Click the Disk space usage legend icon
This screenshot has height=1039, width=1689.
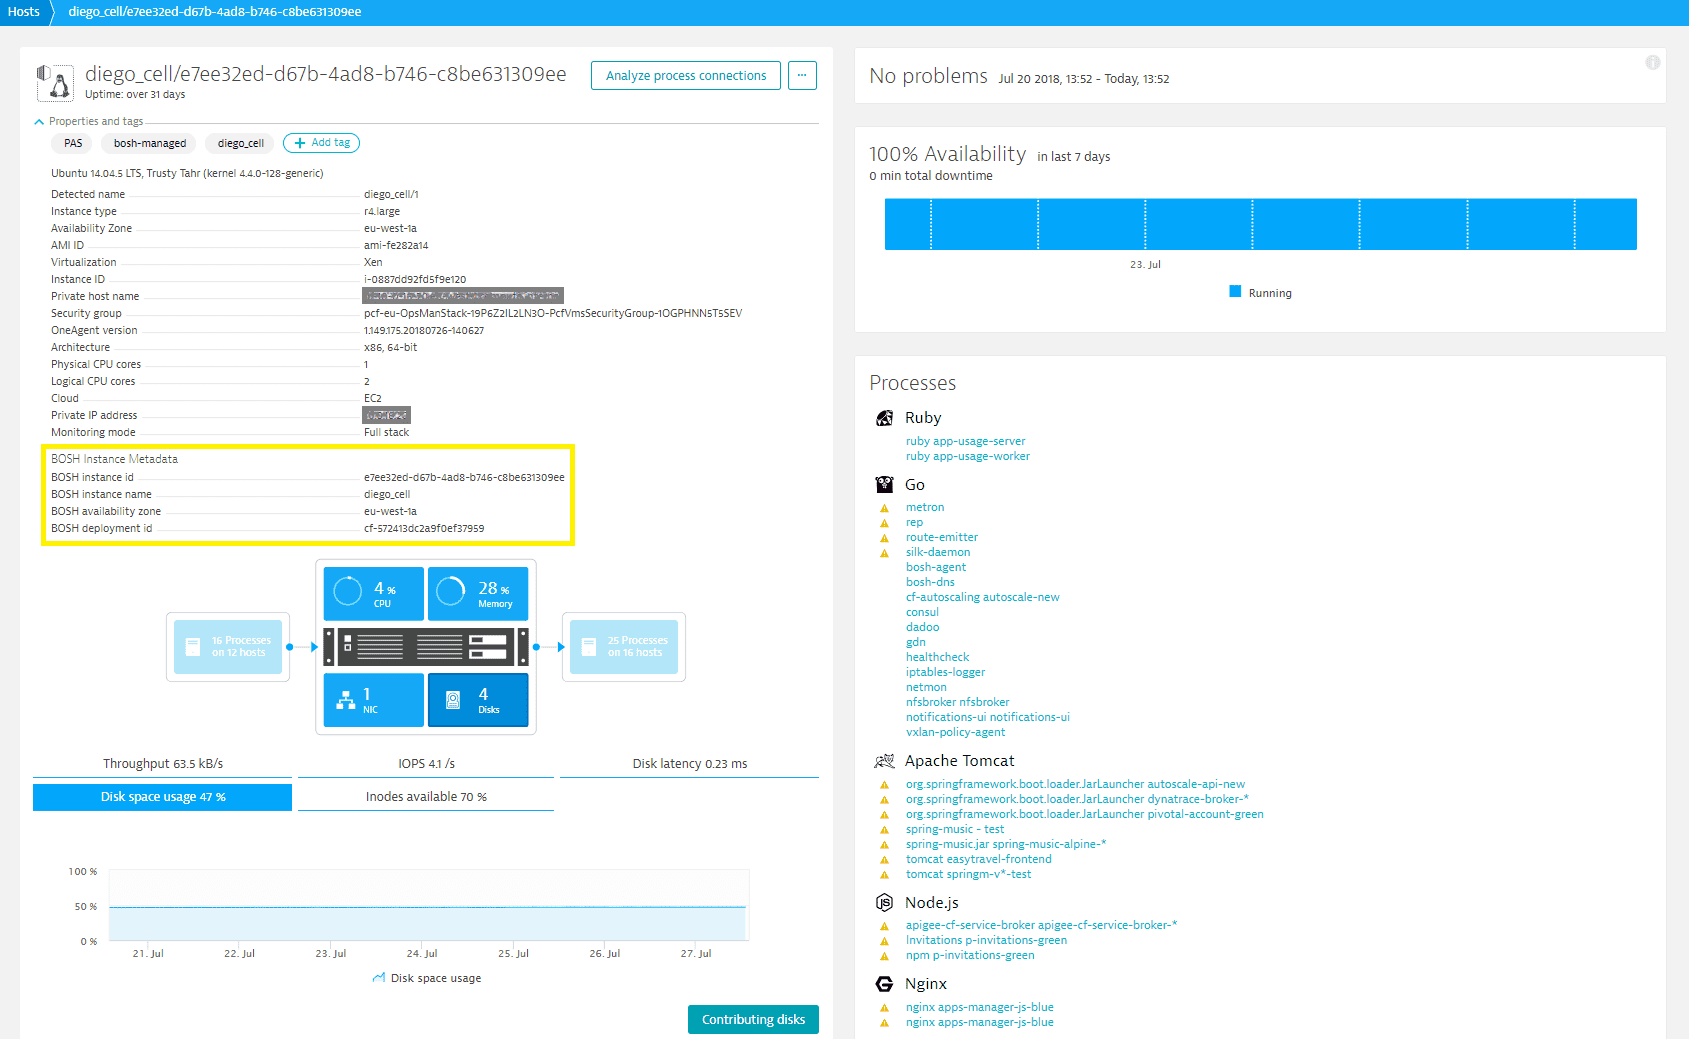click(x=378, y=978)
